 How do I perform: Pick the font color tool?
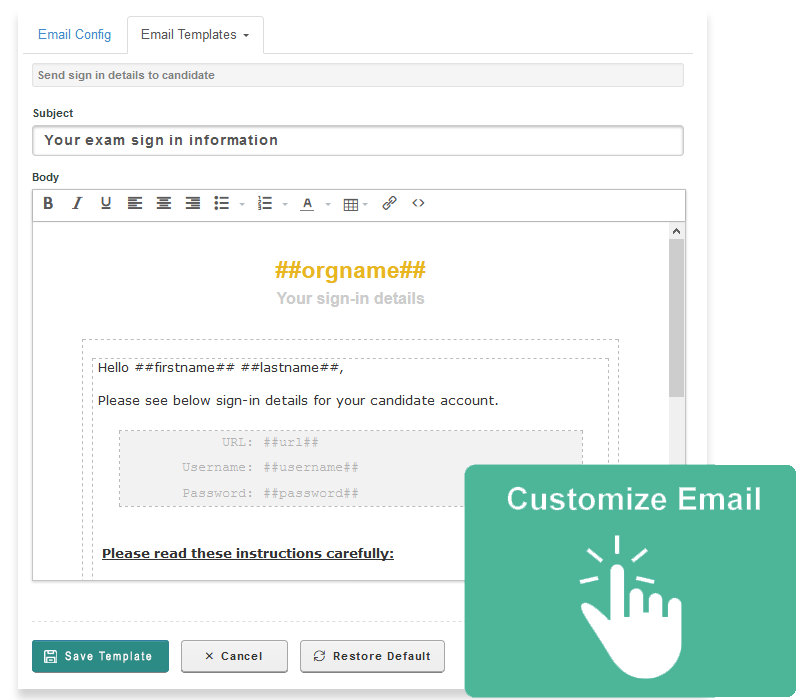(x=307, y=204)
